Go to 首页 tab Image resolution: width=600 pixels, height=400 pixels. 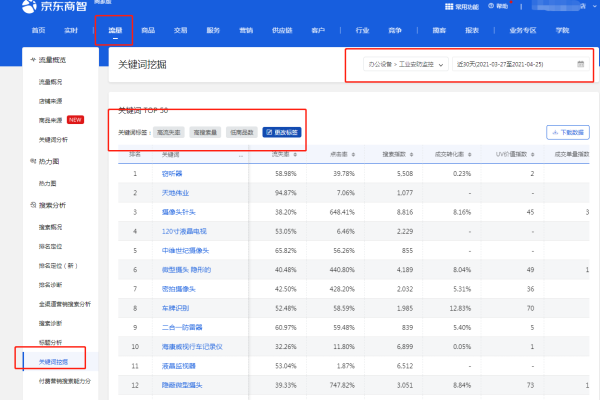point(38,30)
